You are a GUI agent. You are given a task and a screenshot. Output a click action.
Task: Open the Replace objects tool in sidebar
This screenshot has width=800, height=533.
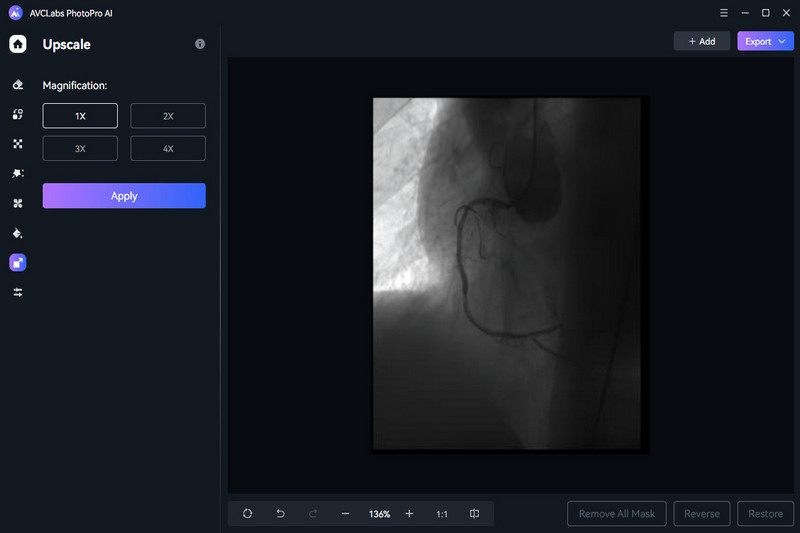(x=18, y=114)
